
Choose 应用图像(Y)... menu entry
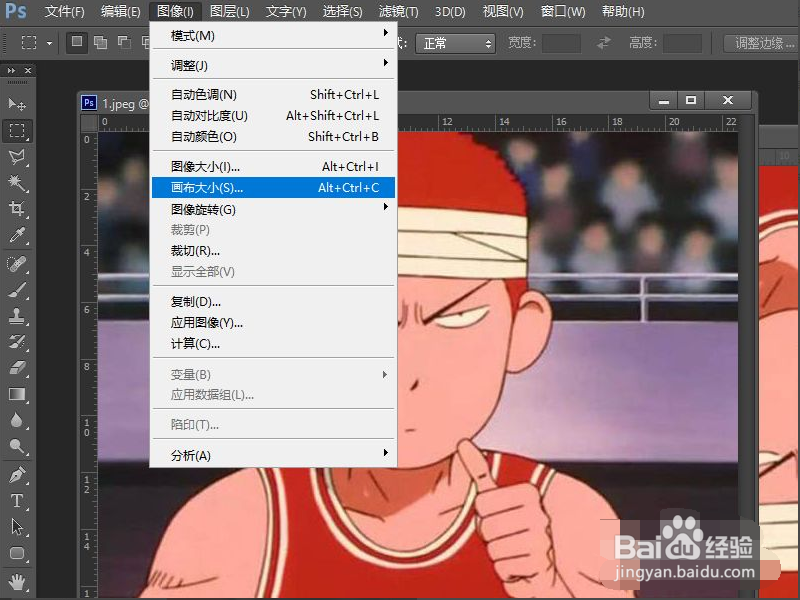coord(273,322)
